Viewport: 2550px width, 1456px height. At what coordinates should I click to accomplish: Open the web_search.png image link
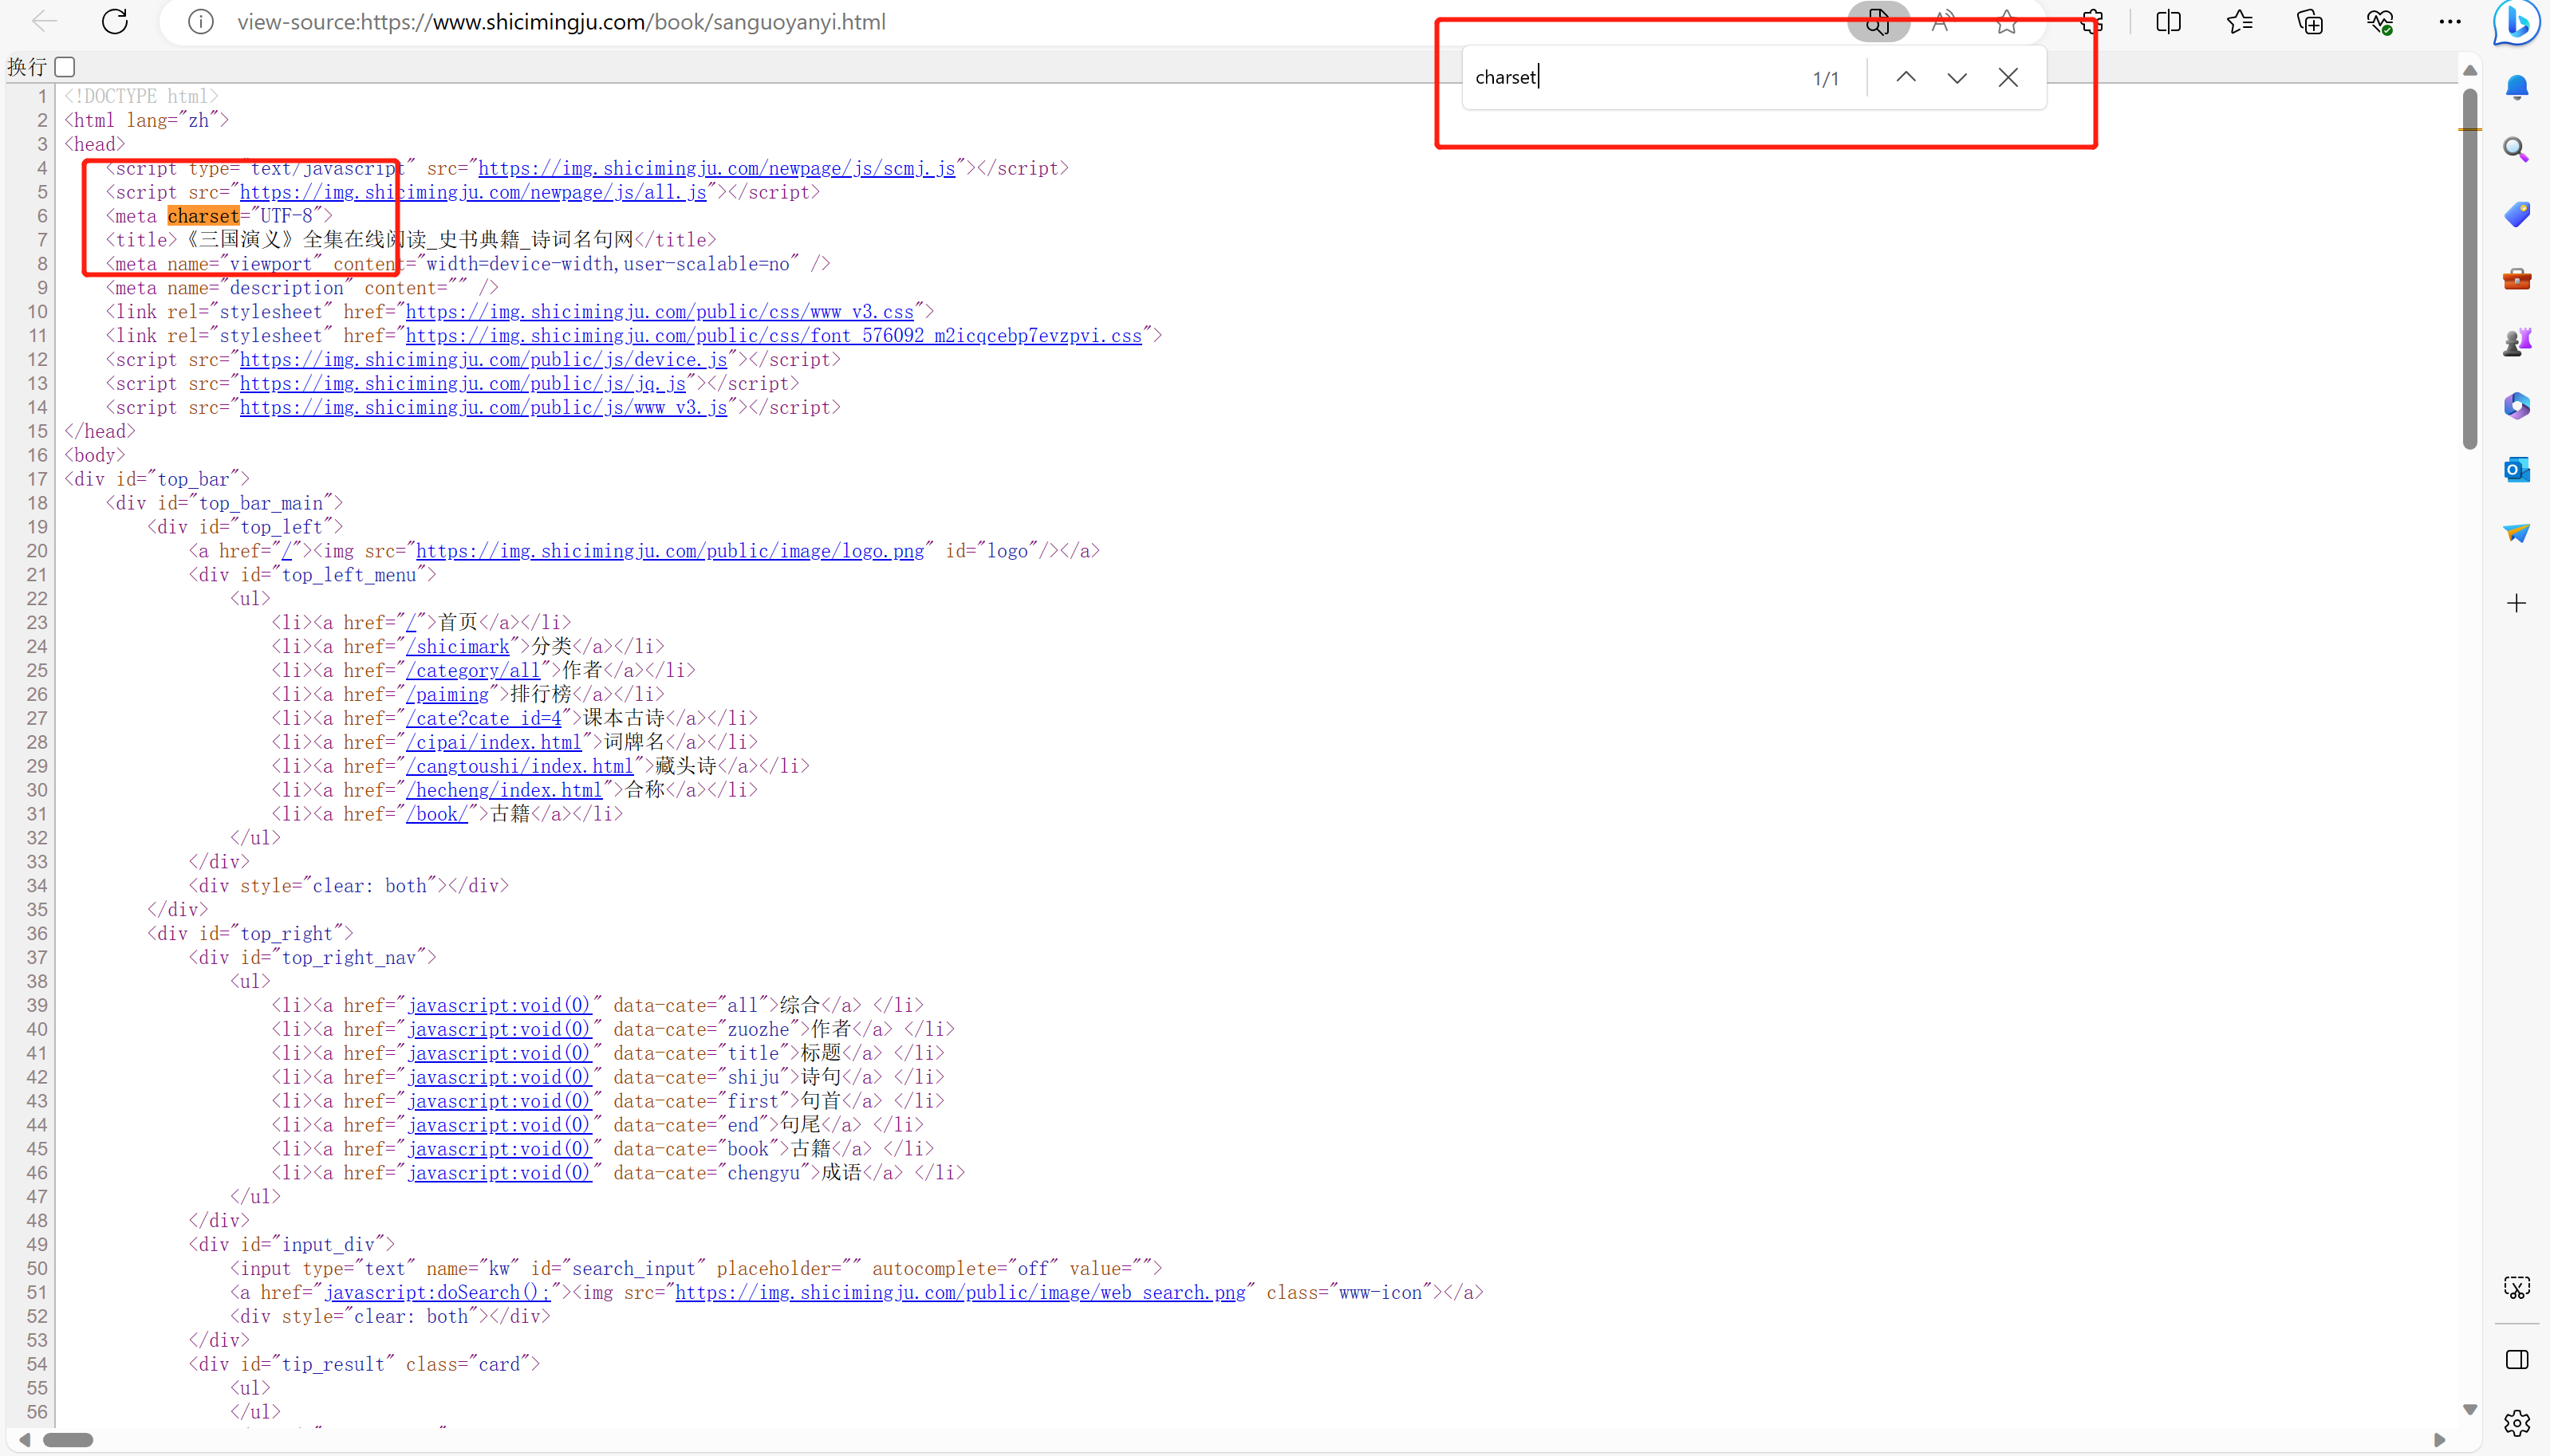[x=960, y=1293]
